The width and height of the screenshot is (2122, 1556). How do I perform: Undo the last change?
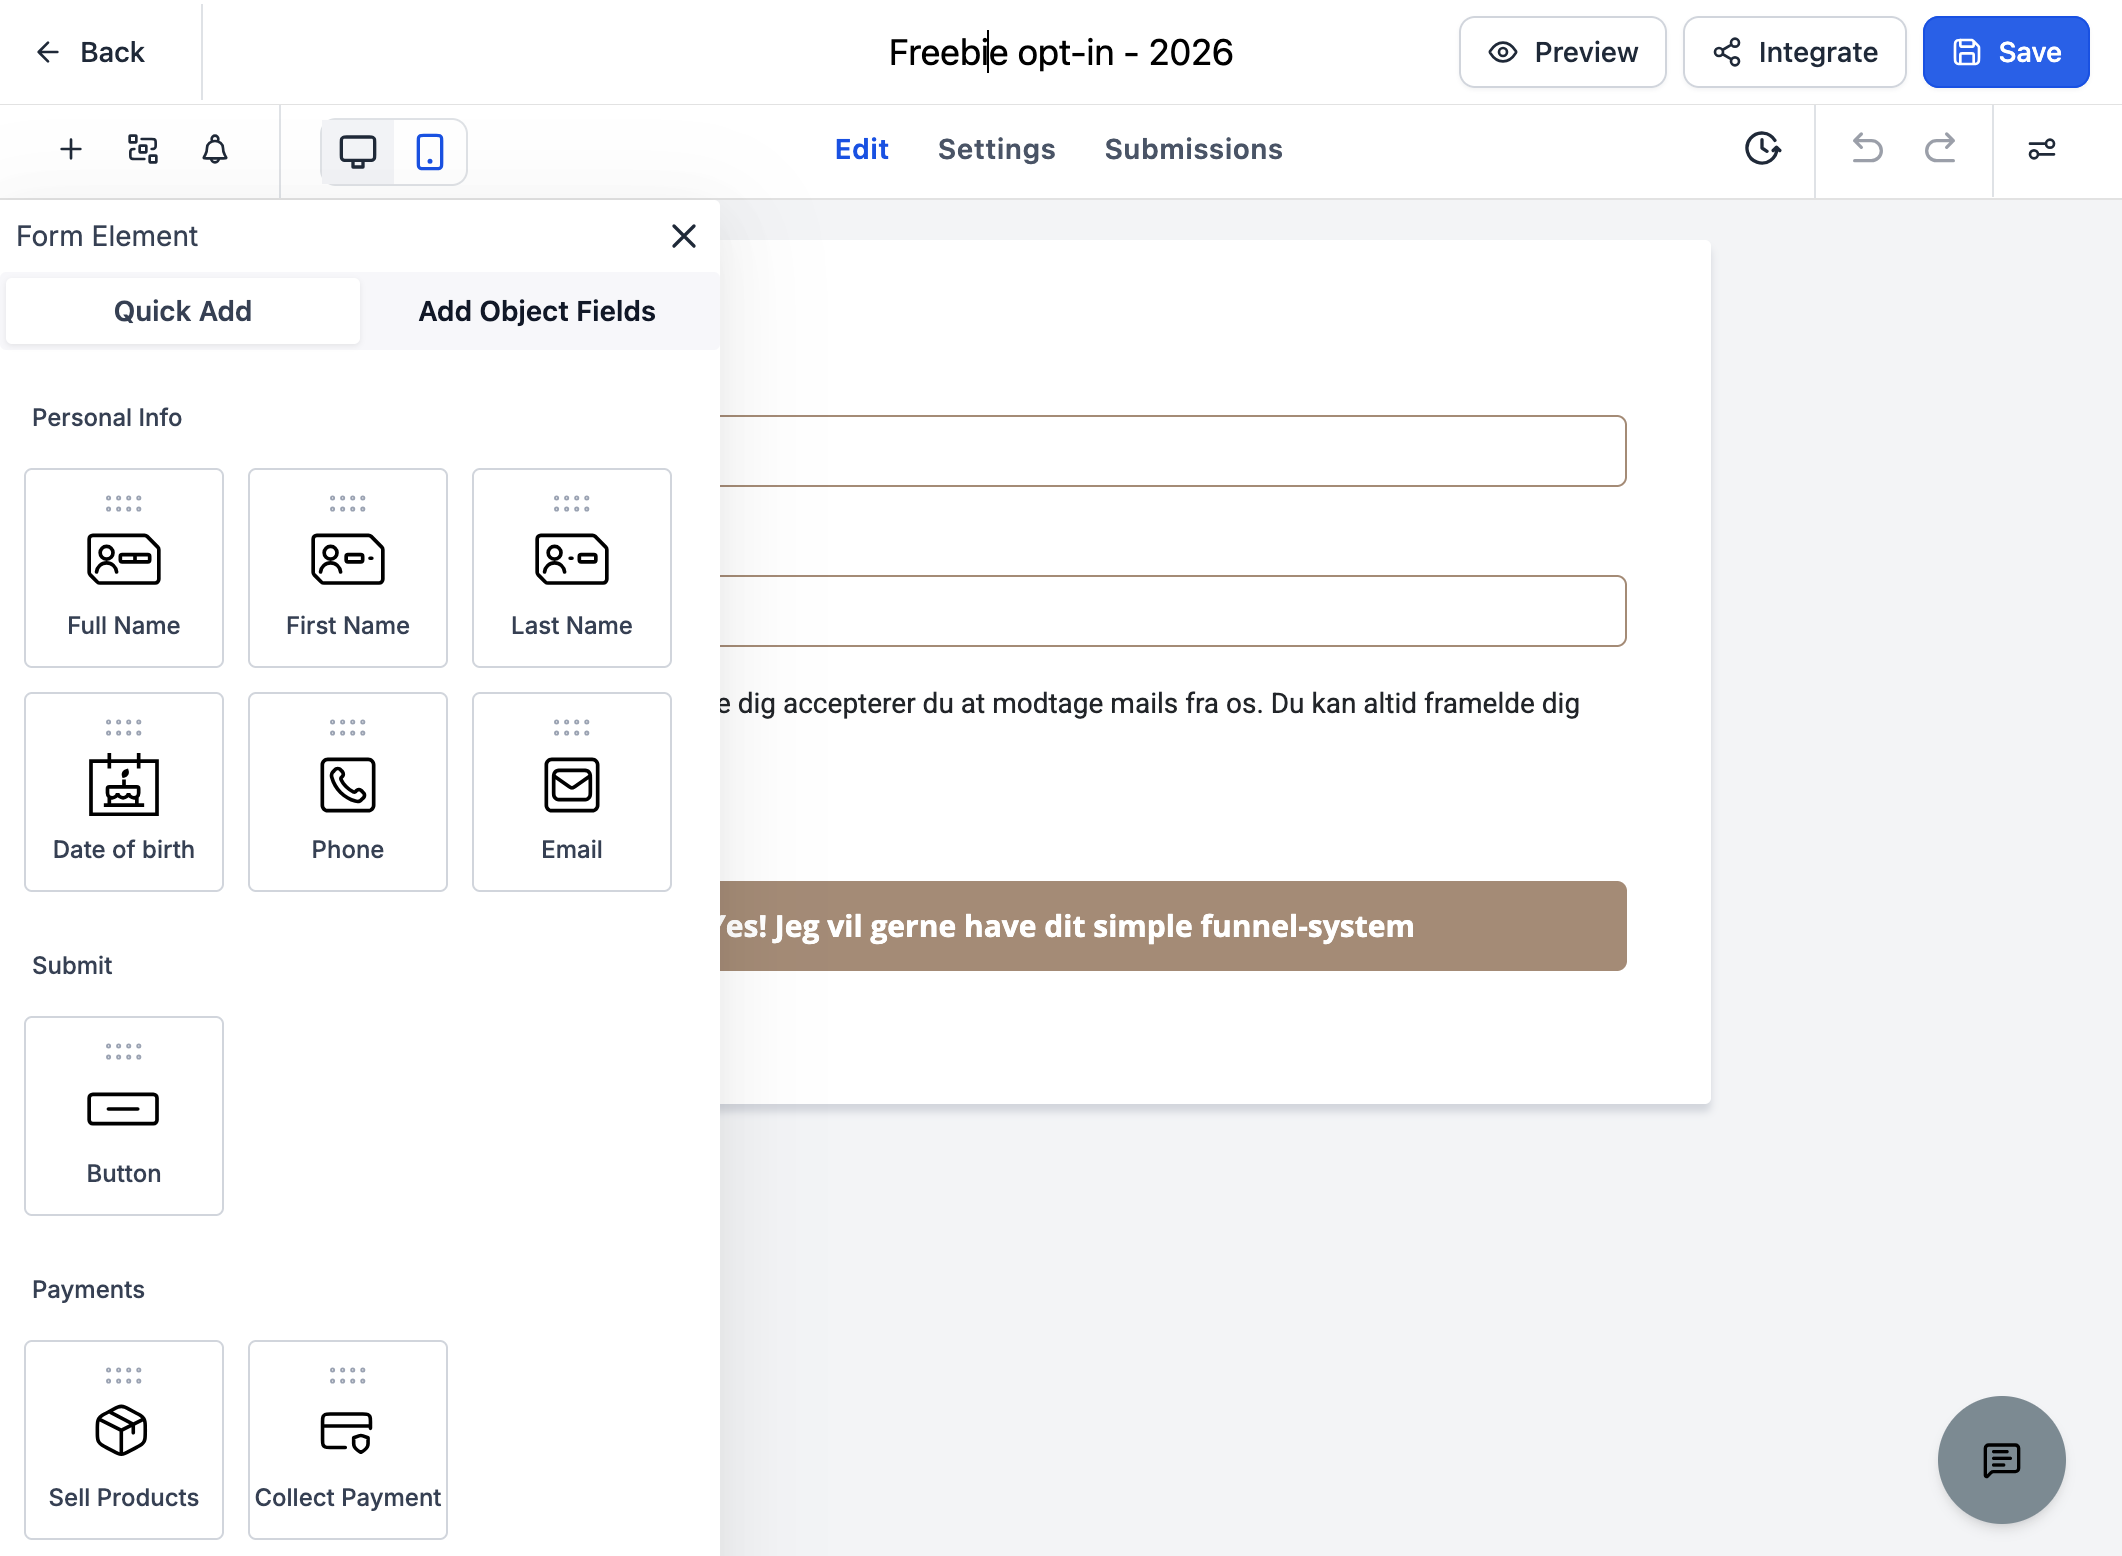1867,149
